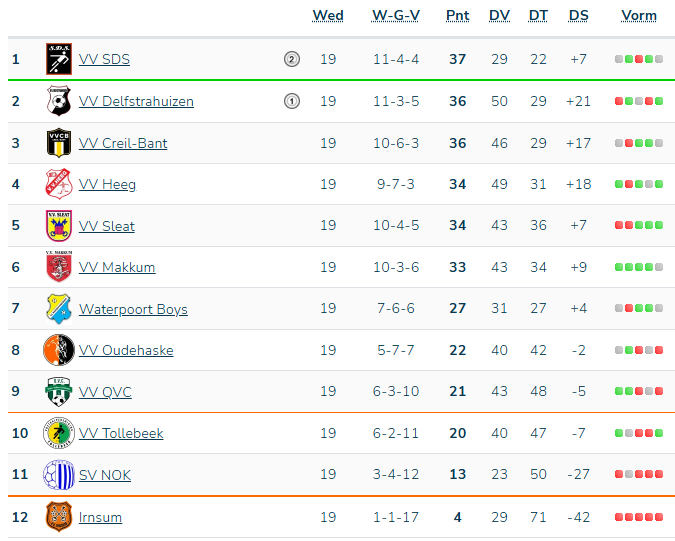Click the period badge 1 next to VV Delfstrahuizen

[x=292, y=101]
